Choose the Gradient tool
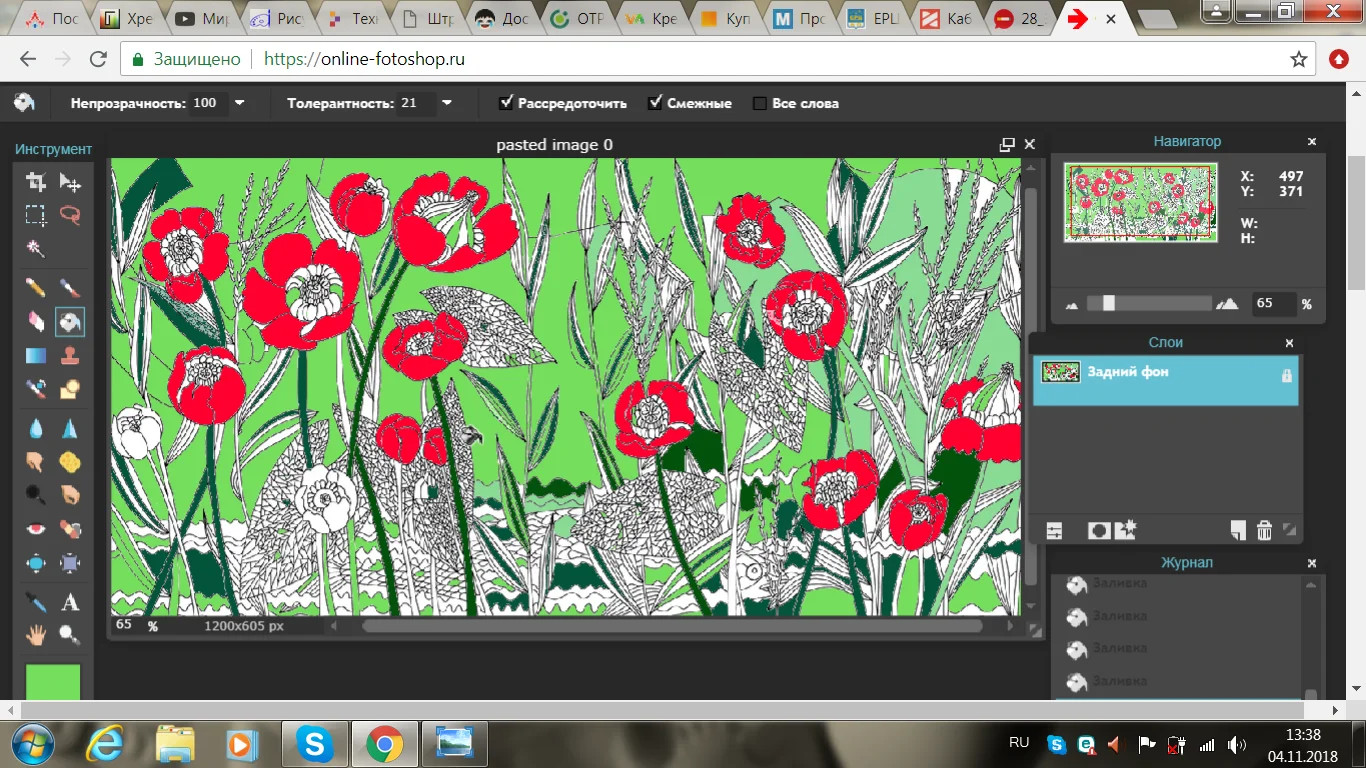This screenshot has width=1366, height=768. pyautogui.click(x=36, y=355)
